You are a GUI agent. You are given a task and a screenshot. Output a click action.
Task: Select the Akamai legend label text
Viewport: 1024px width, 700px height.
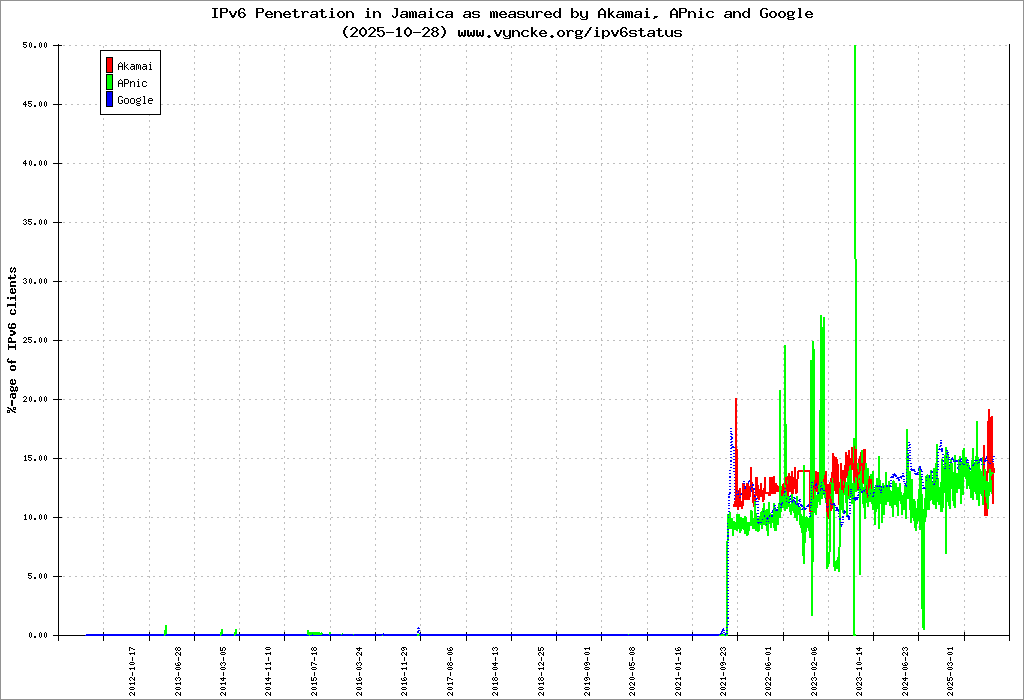tap(135, 66)
